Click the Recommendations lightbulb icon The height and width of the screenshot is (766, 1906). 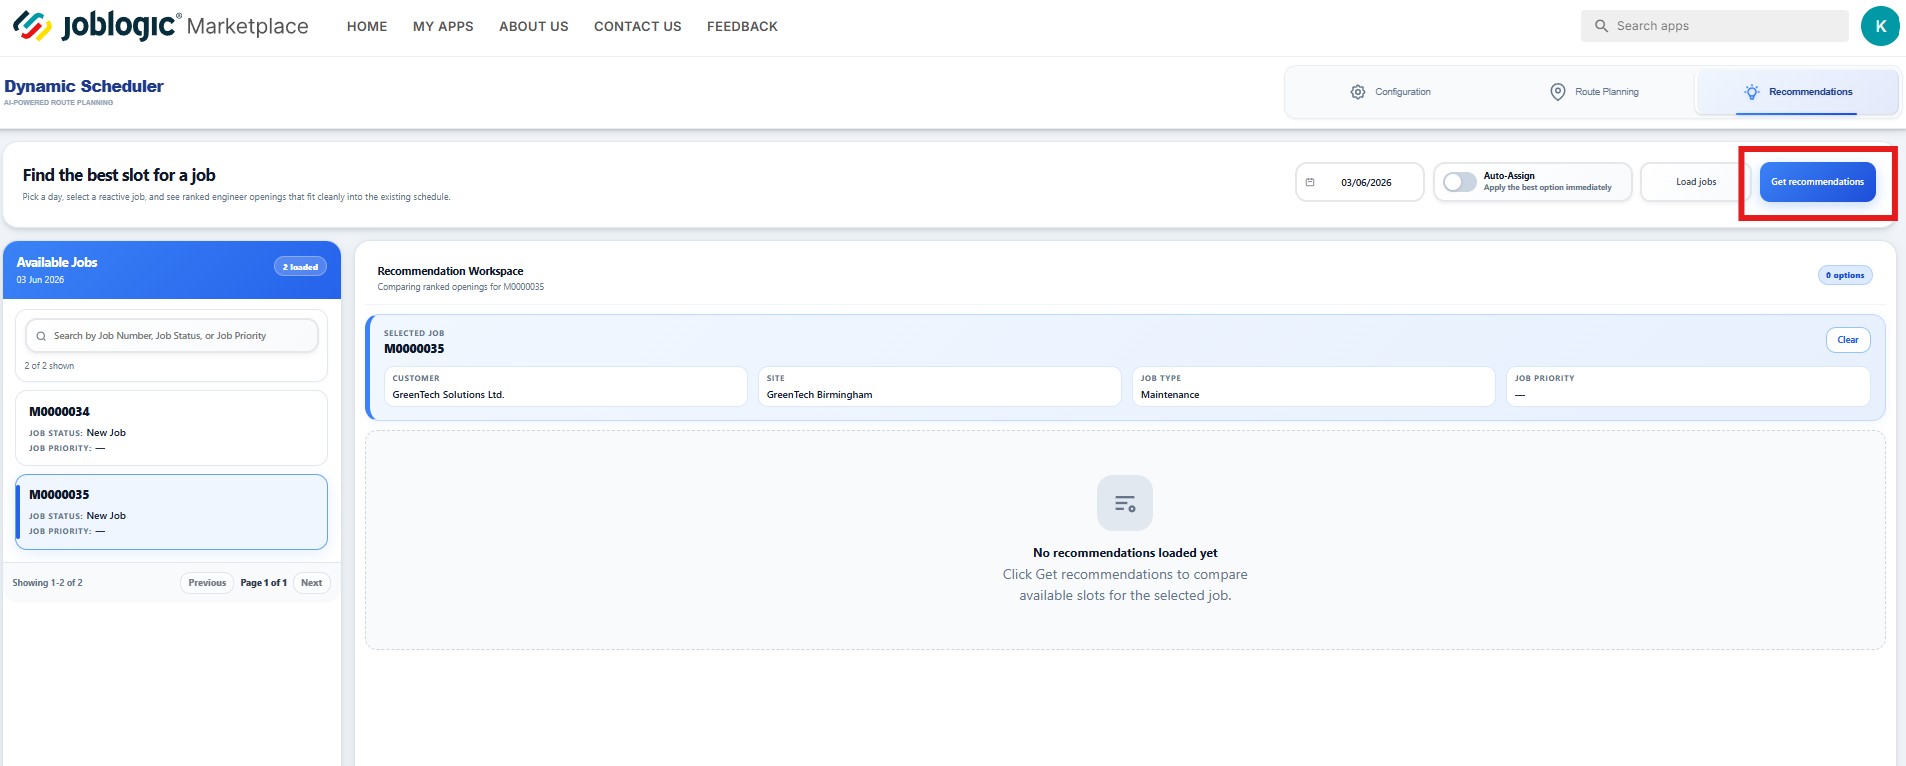click(1752, 92)
